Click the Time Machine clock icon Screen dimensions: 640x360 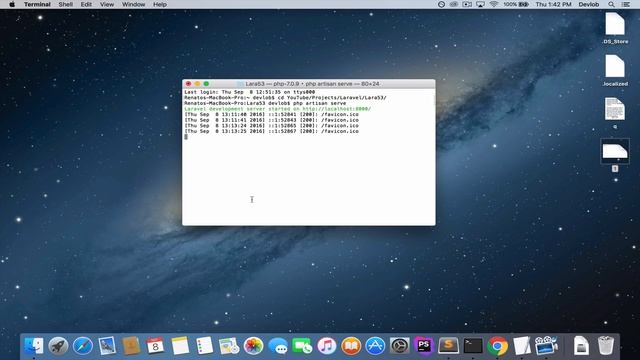point(441,4)
